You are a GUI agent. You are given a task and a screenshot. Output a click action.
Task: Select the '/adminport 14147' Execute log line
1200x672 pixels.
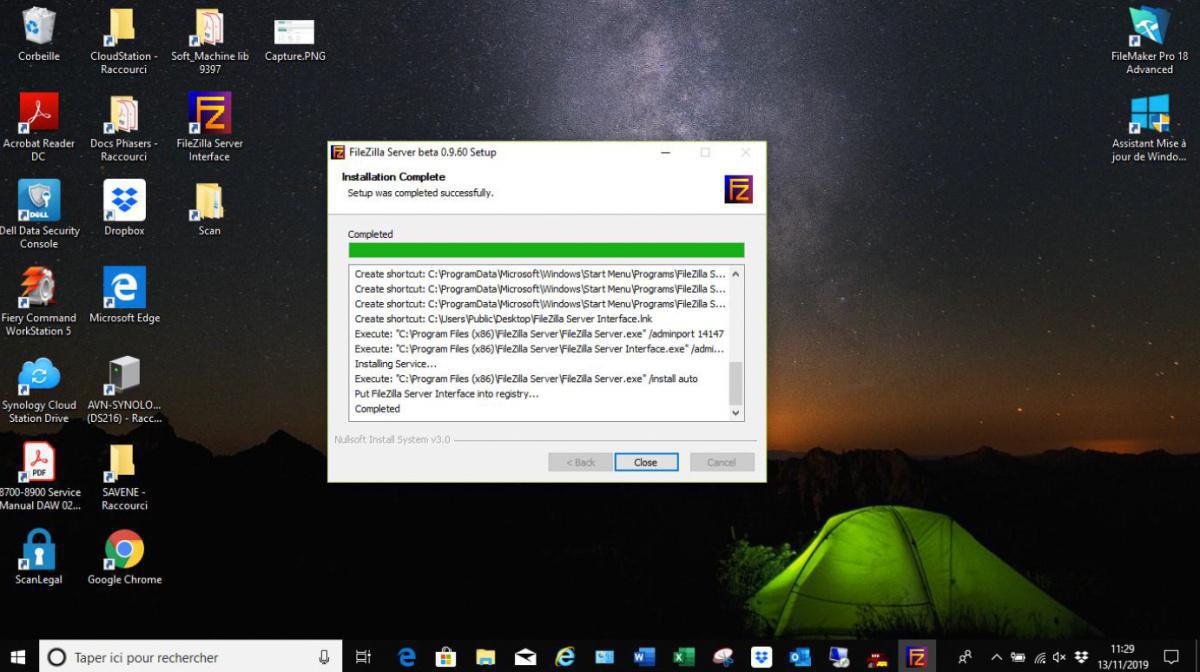(x=539, y=334)
